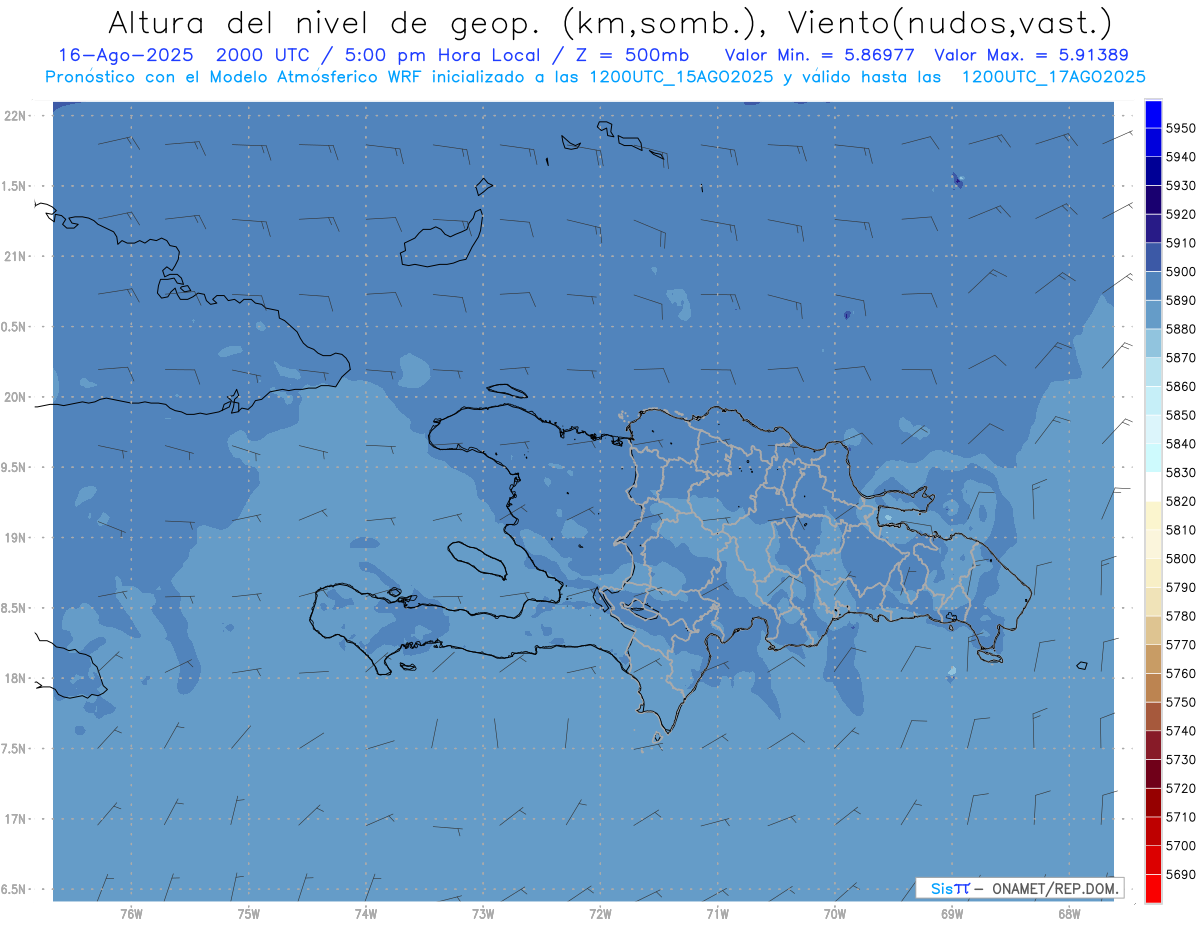This screenshot has width=1200, height=927.
Task: Click the 21N latitude axis label
Action: pos(17,256)
